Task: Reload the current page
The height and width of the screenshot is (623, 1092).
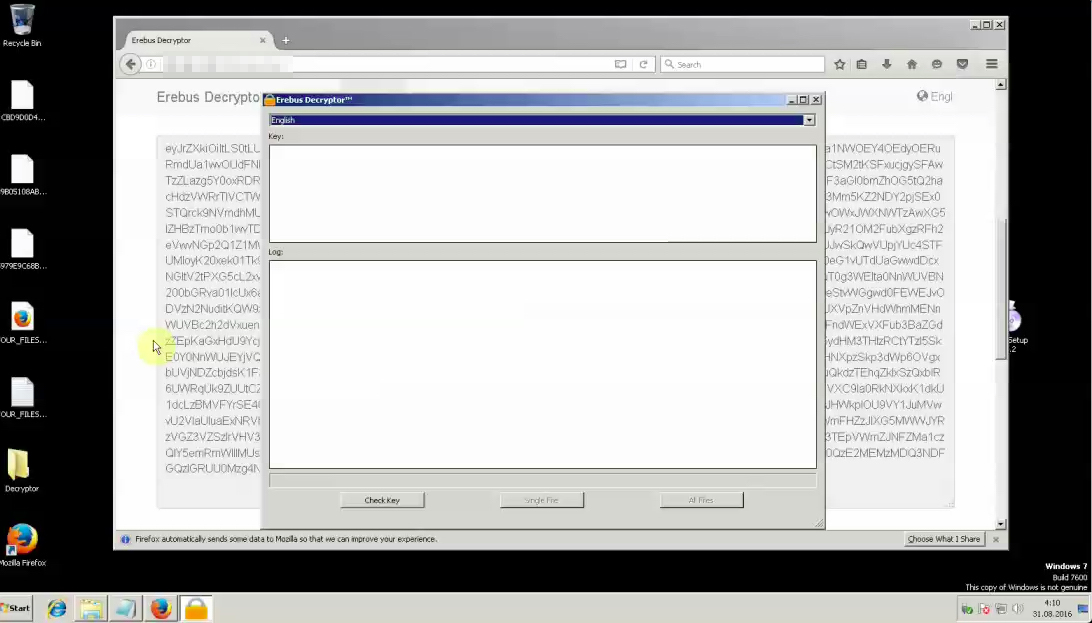Action: tap(644, 64)
